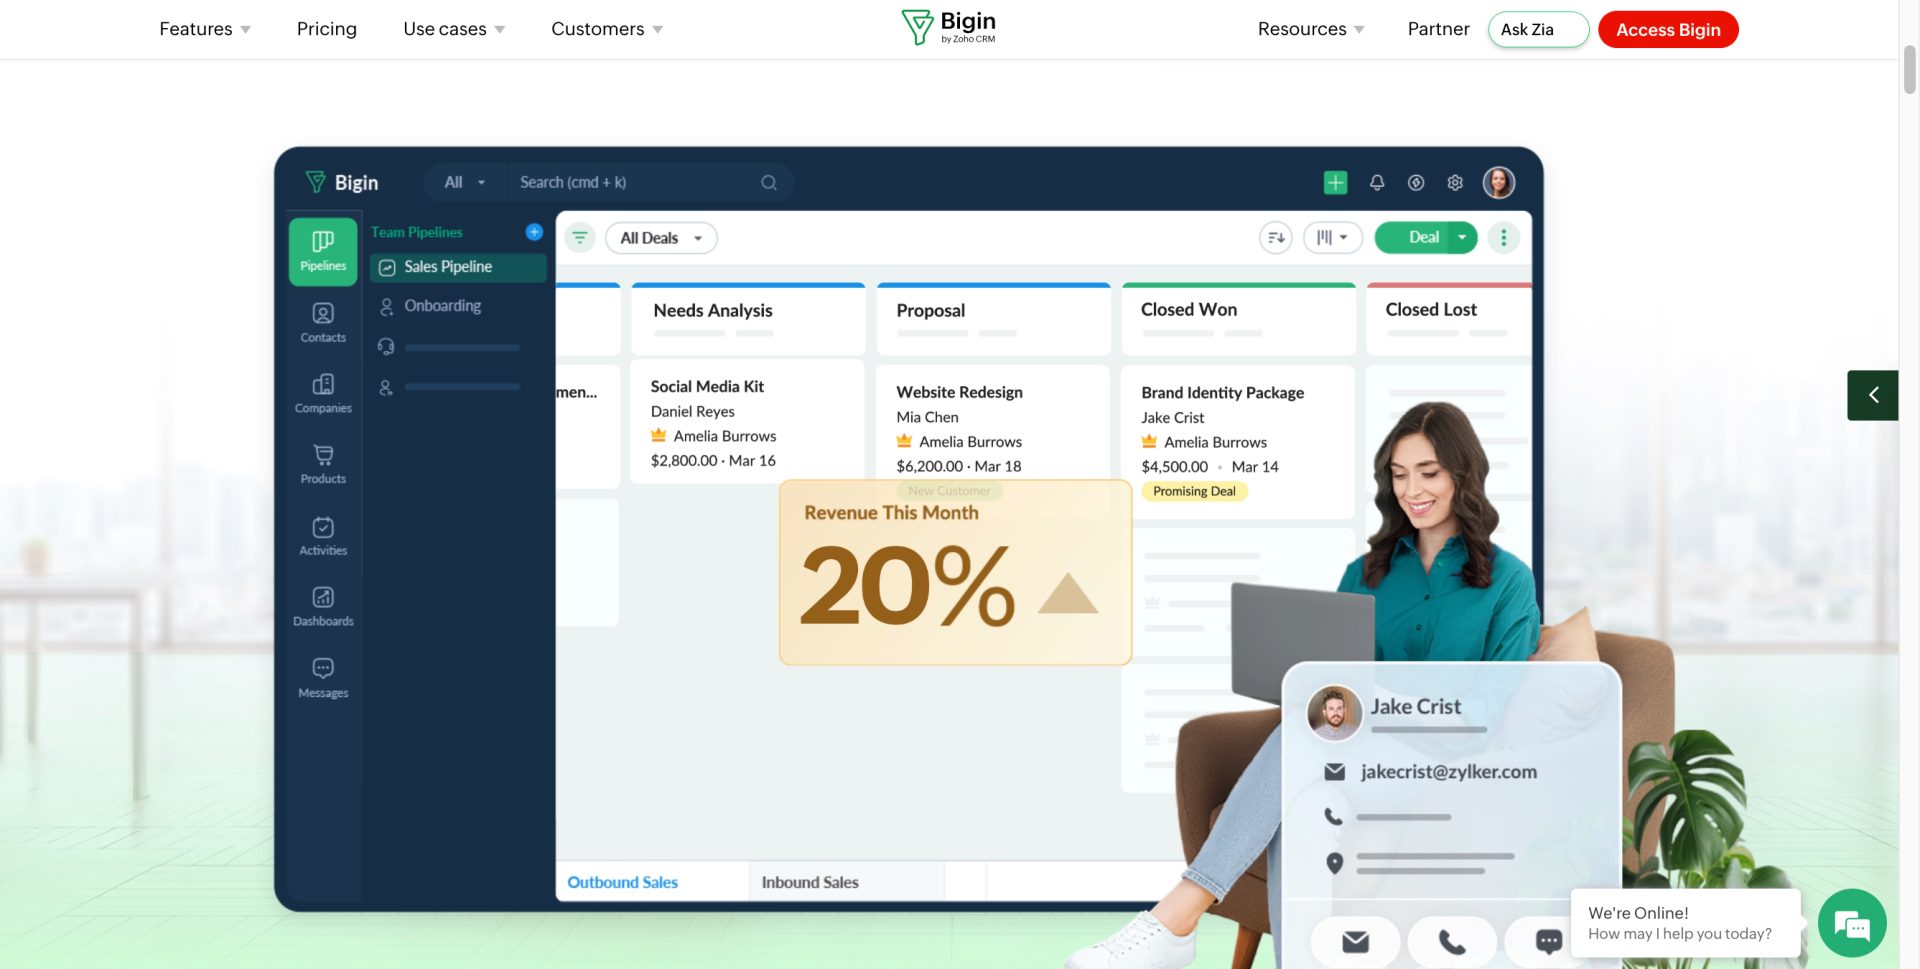This screenshot has height=969, width=1920.
Task: Click the email icon on Jake Crist card
Action: tap(1355, 941)
